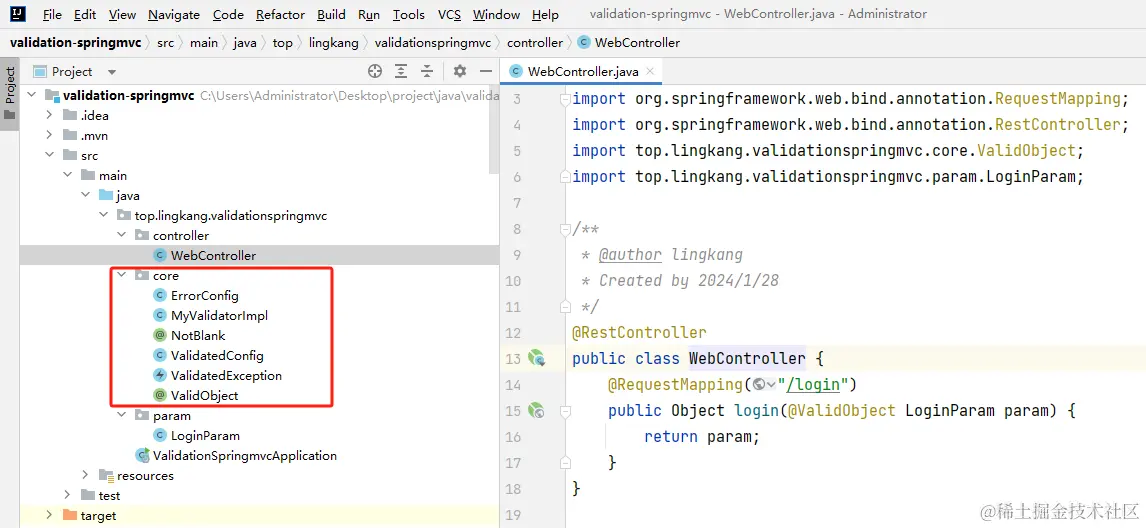Click the NotBlank annotation icon
Image resolution: width=1146 pixels, height=528 pixels.
click(159, 336)
